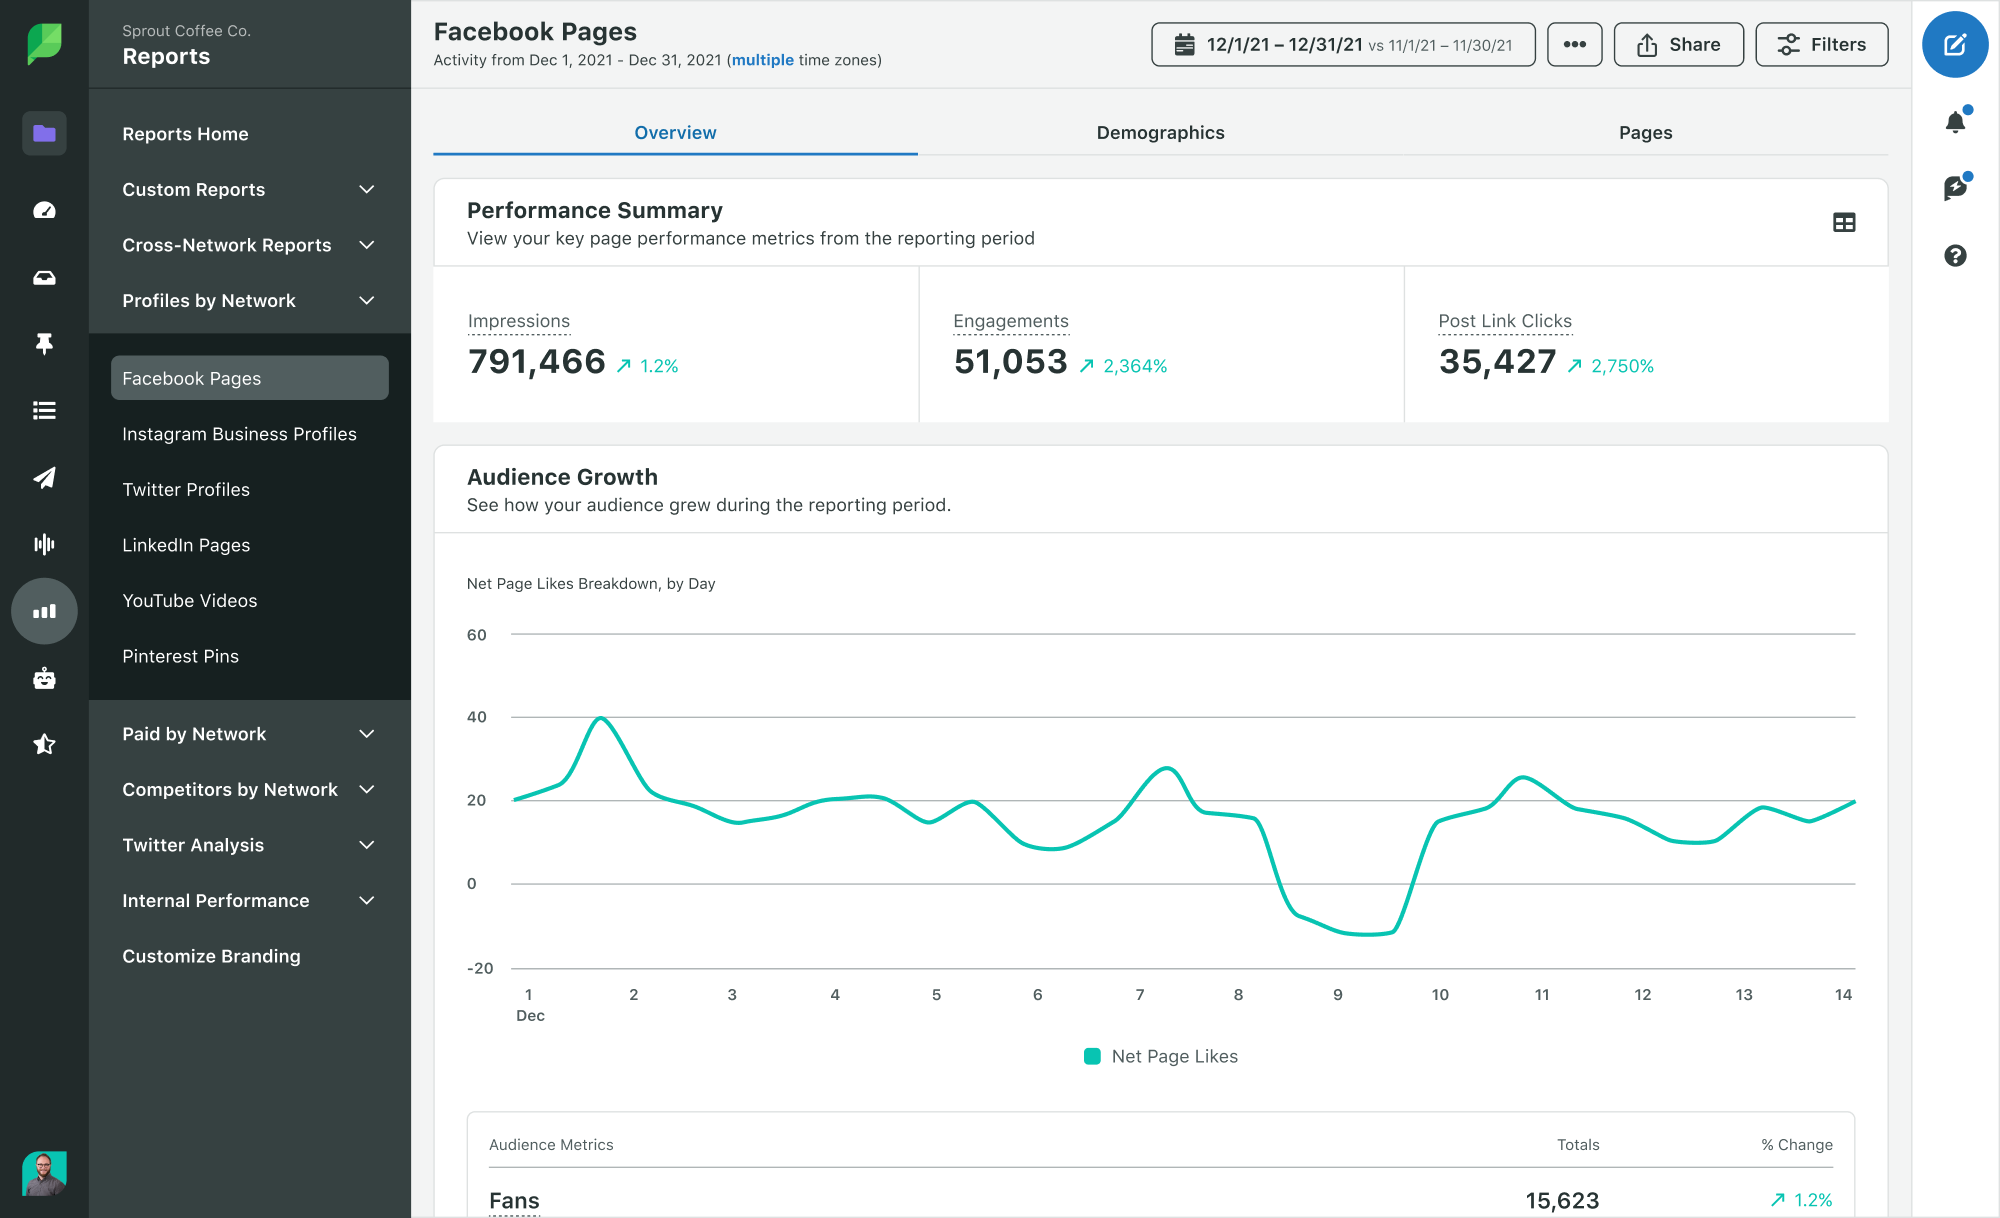Select the Twitter Analysis dropdown
Screen dimensions: 2000x1218
tap(251, 844)
